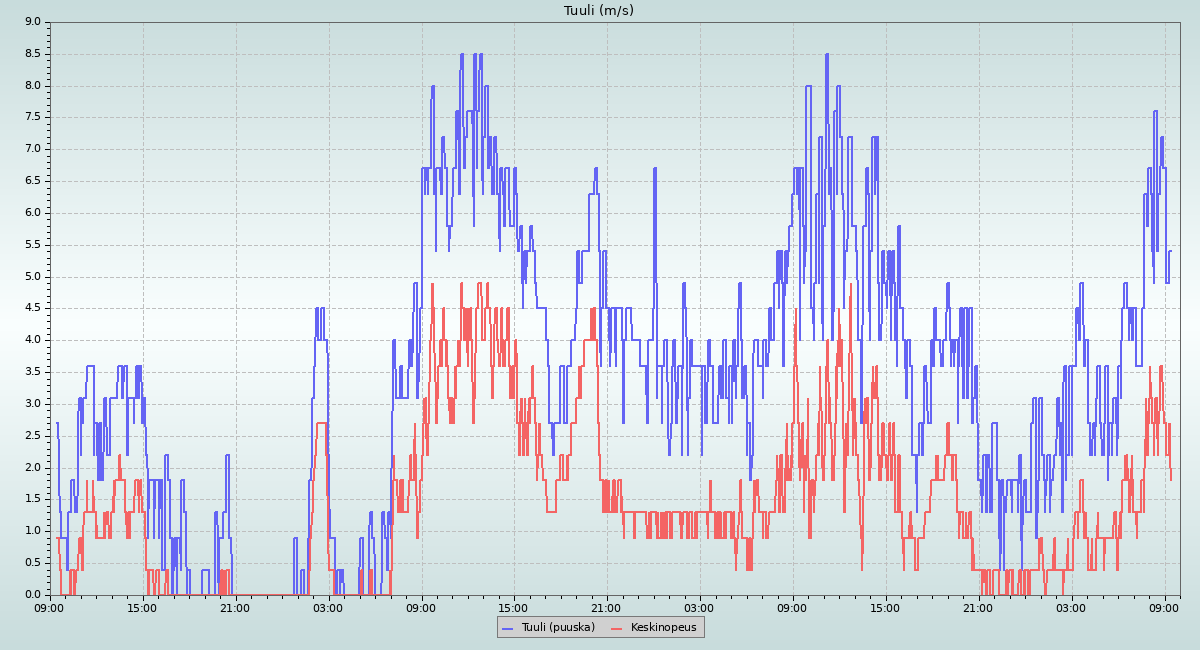1200x650 pixels.
Task: Click the rightmost 03:00 time axis label
Action: (x=1072, y=607)
